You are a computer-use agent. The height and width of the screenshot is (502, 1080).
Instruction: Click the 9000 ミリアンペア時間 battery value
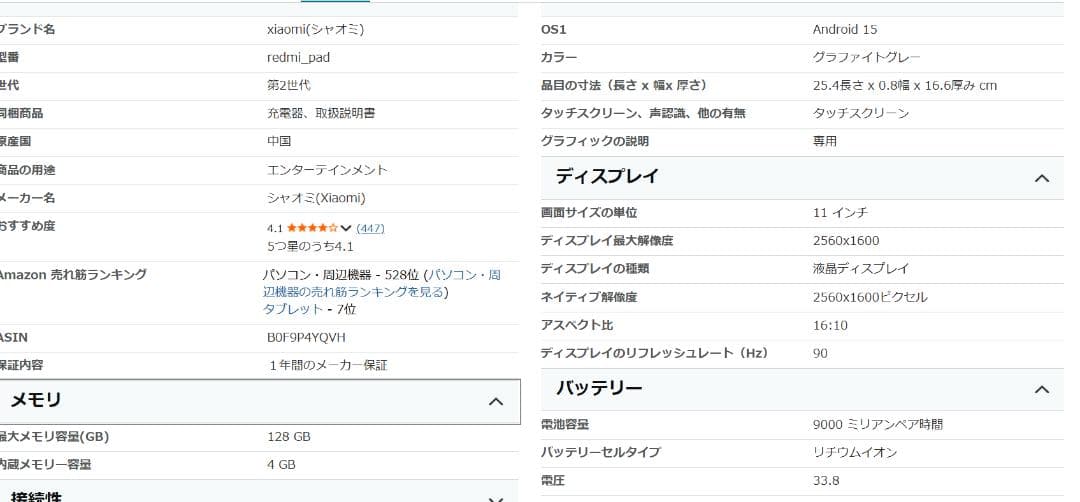[x=877, y=424]
